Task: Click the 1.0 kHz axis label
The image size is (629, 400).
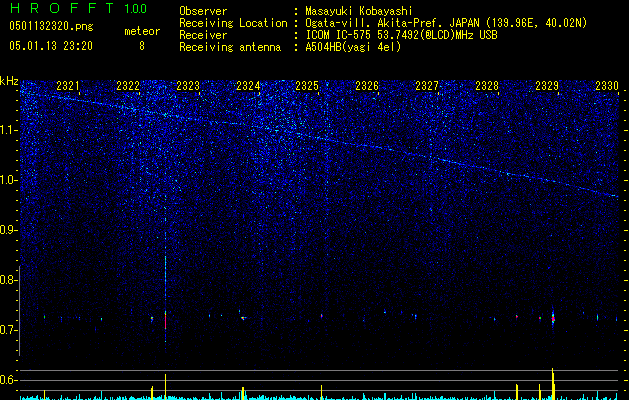Action: click(x=8, y=180)
